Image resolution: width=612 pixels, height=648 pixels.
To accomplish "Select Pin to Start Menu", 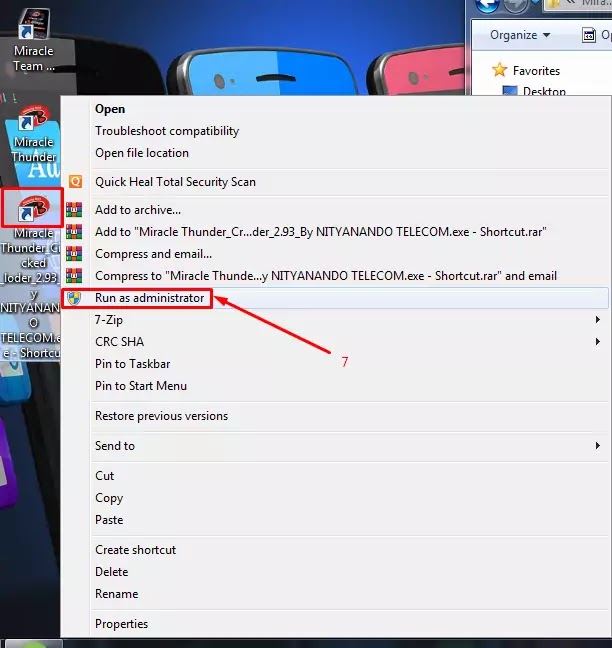I will (141, 386).
